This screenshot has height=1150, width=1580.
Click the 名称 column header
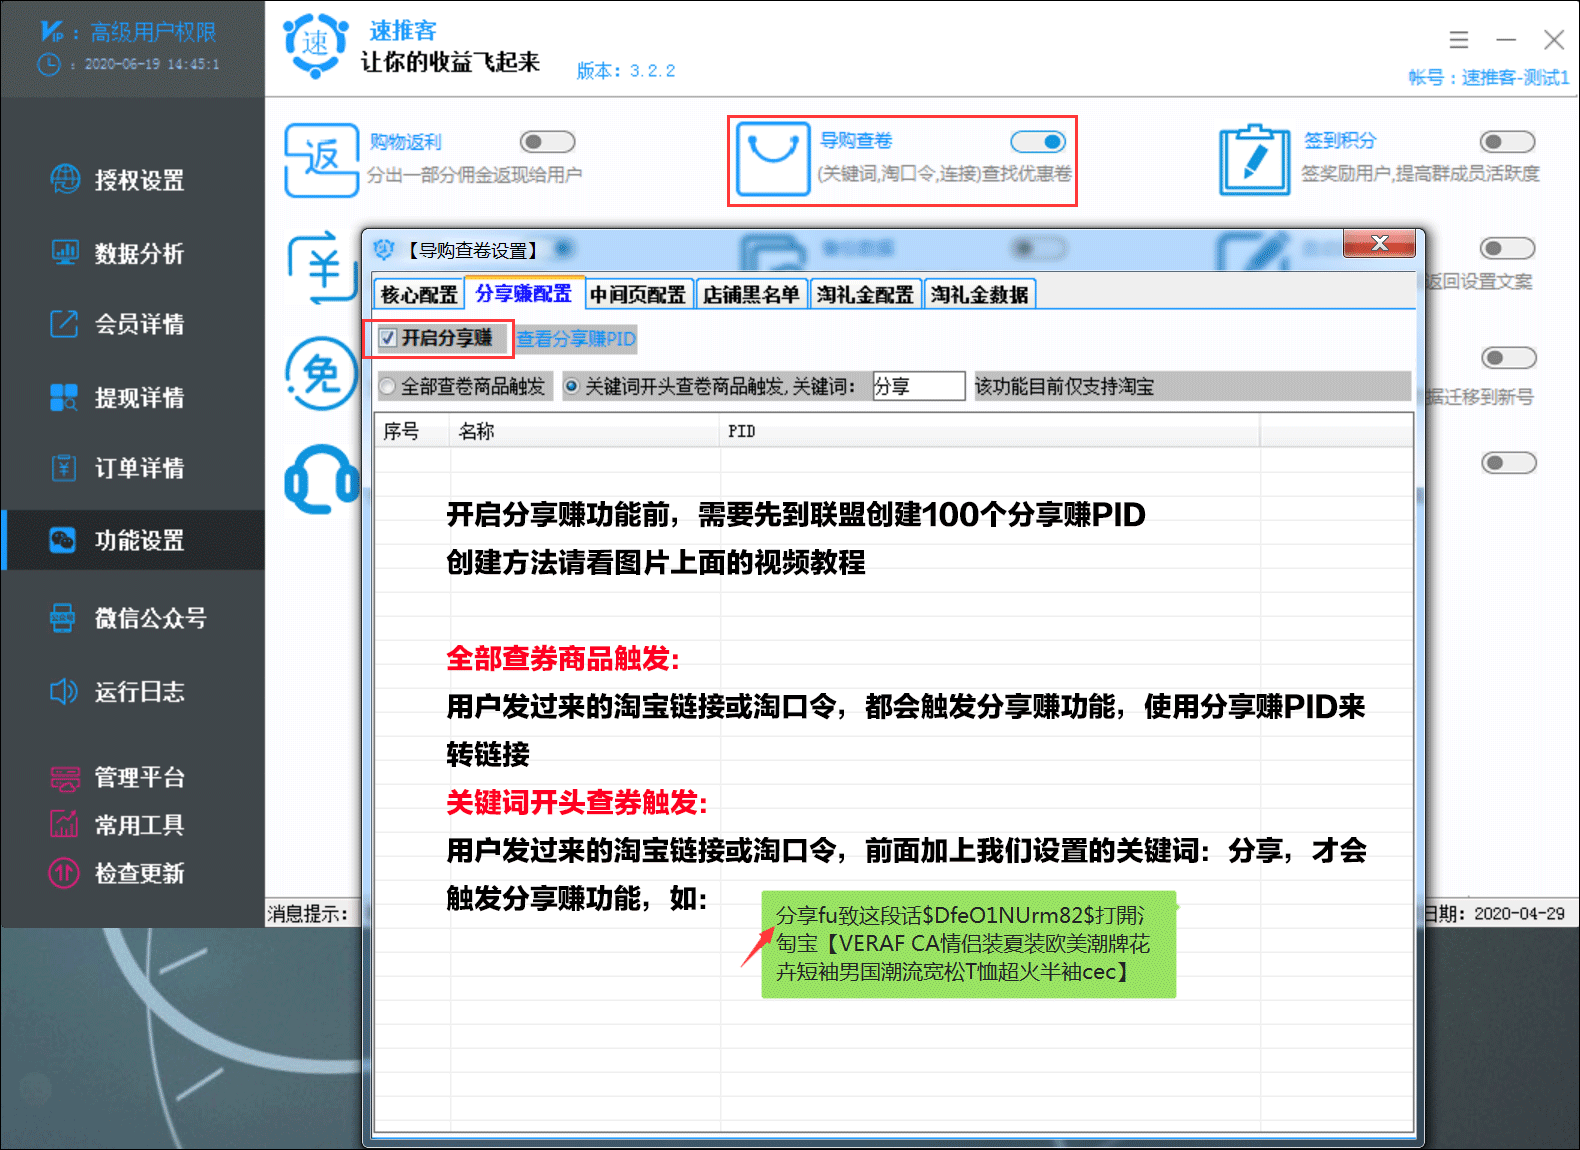(584, 431)
